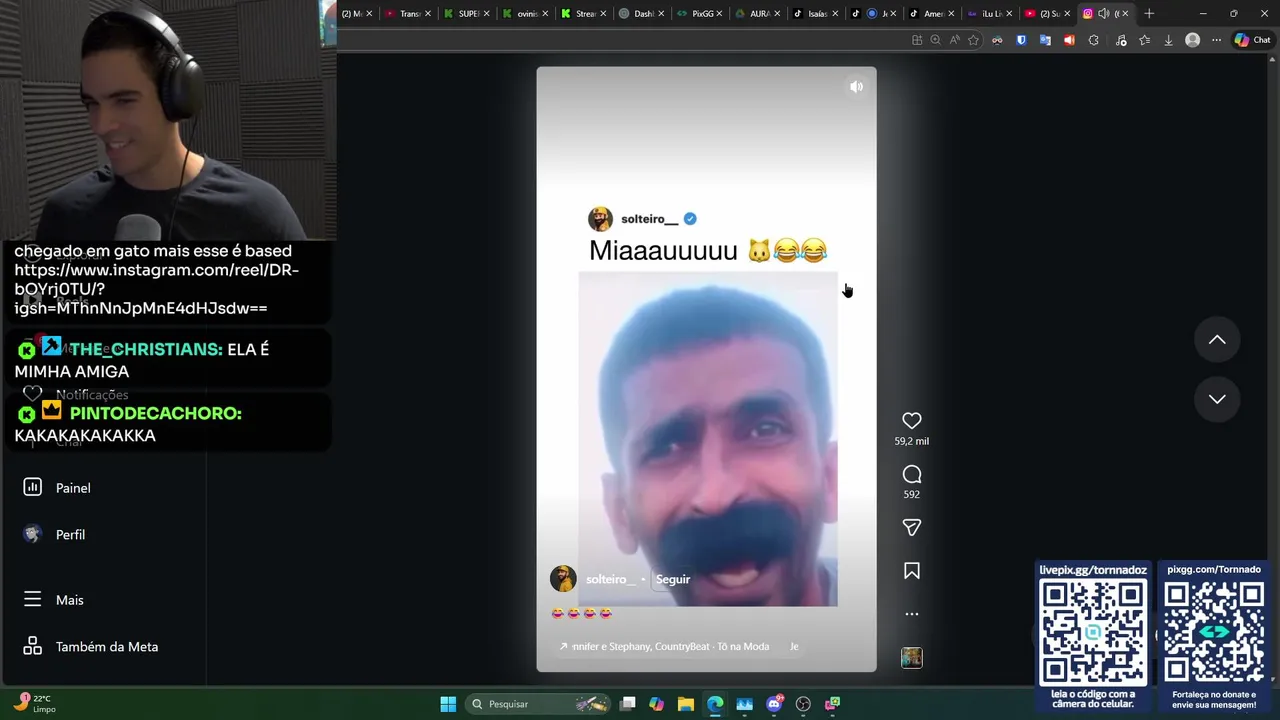Click PINTODECACHORO chat username

[x=155, y=413]
